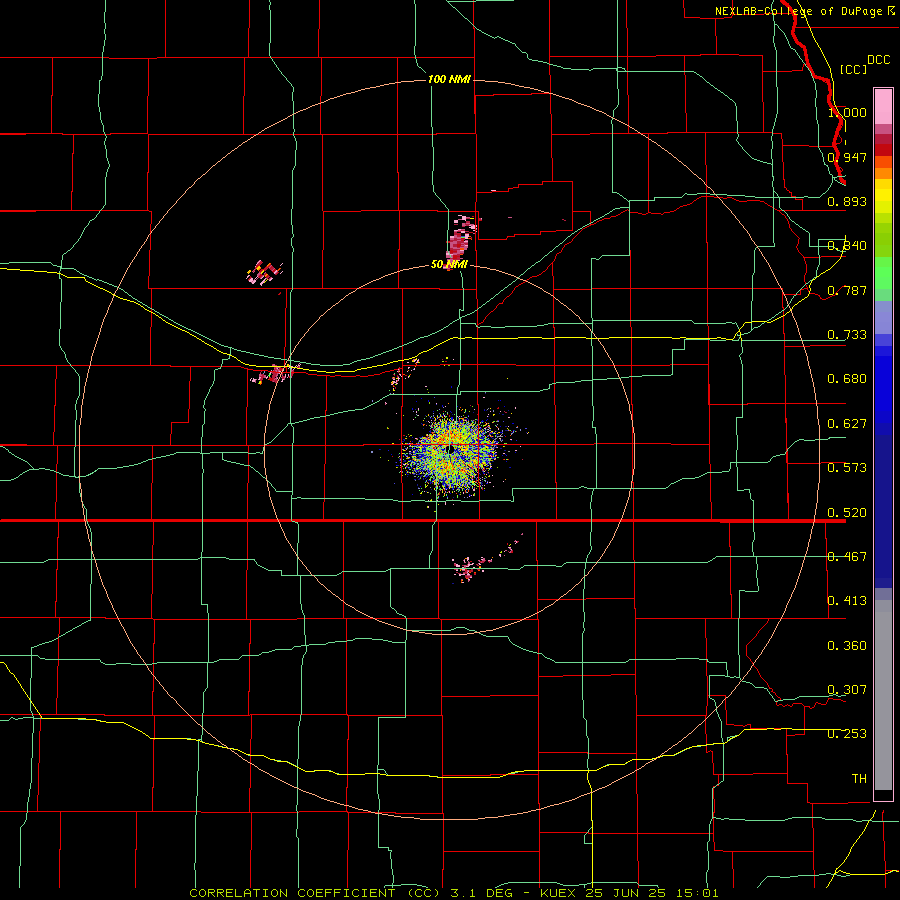The height and width of the screenshot is (900, 900).
Task: Select the 0.307 scale value
Action: tap(847, 690)
